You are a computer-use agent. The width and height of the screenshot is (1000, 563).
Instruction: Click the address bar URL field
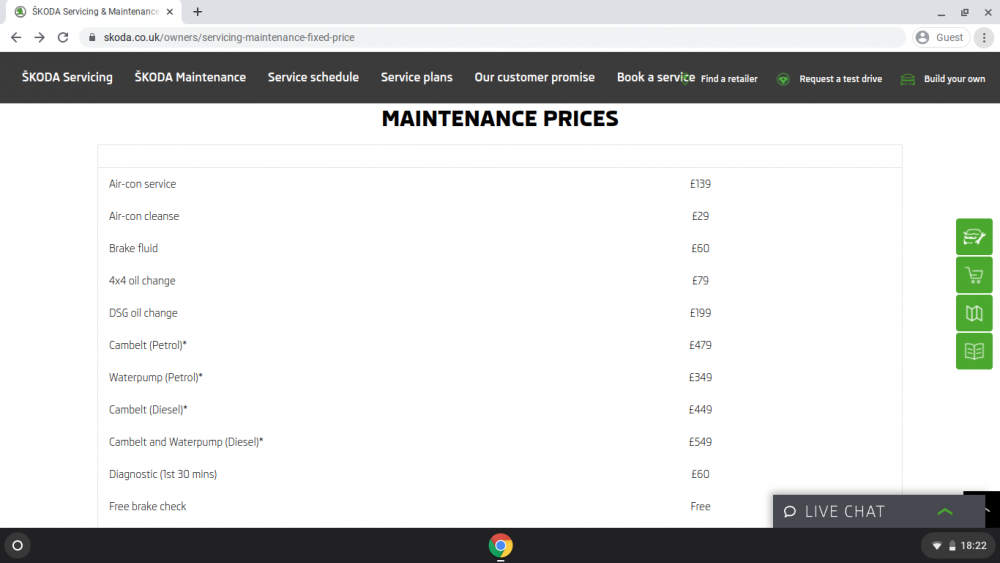pos(491,38)
